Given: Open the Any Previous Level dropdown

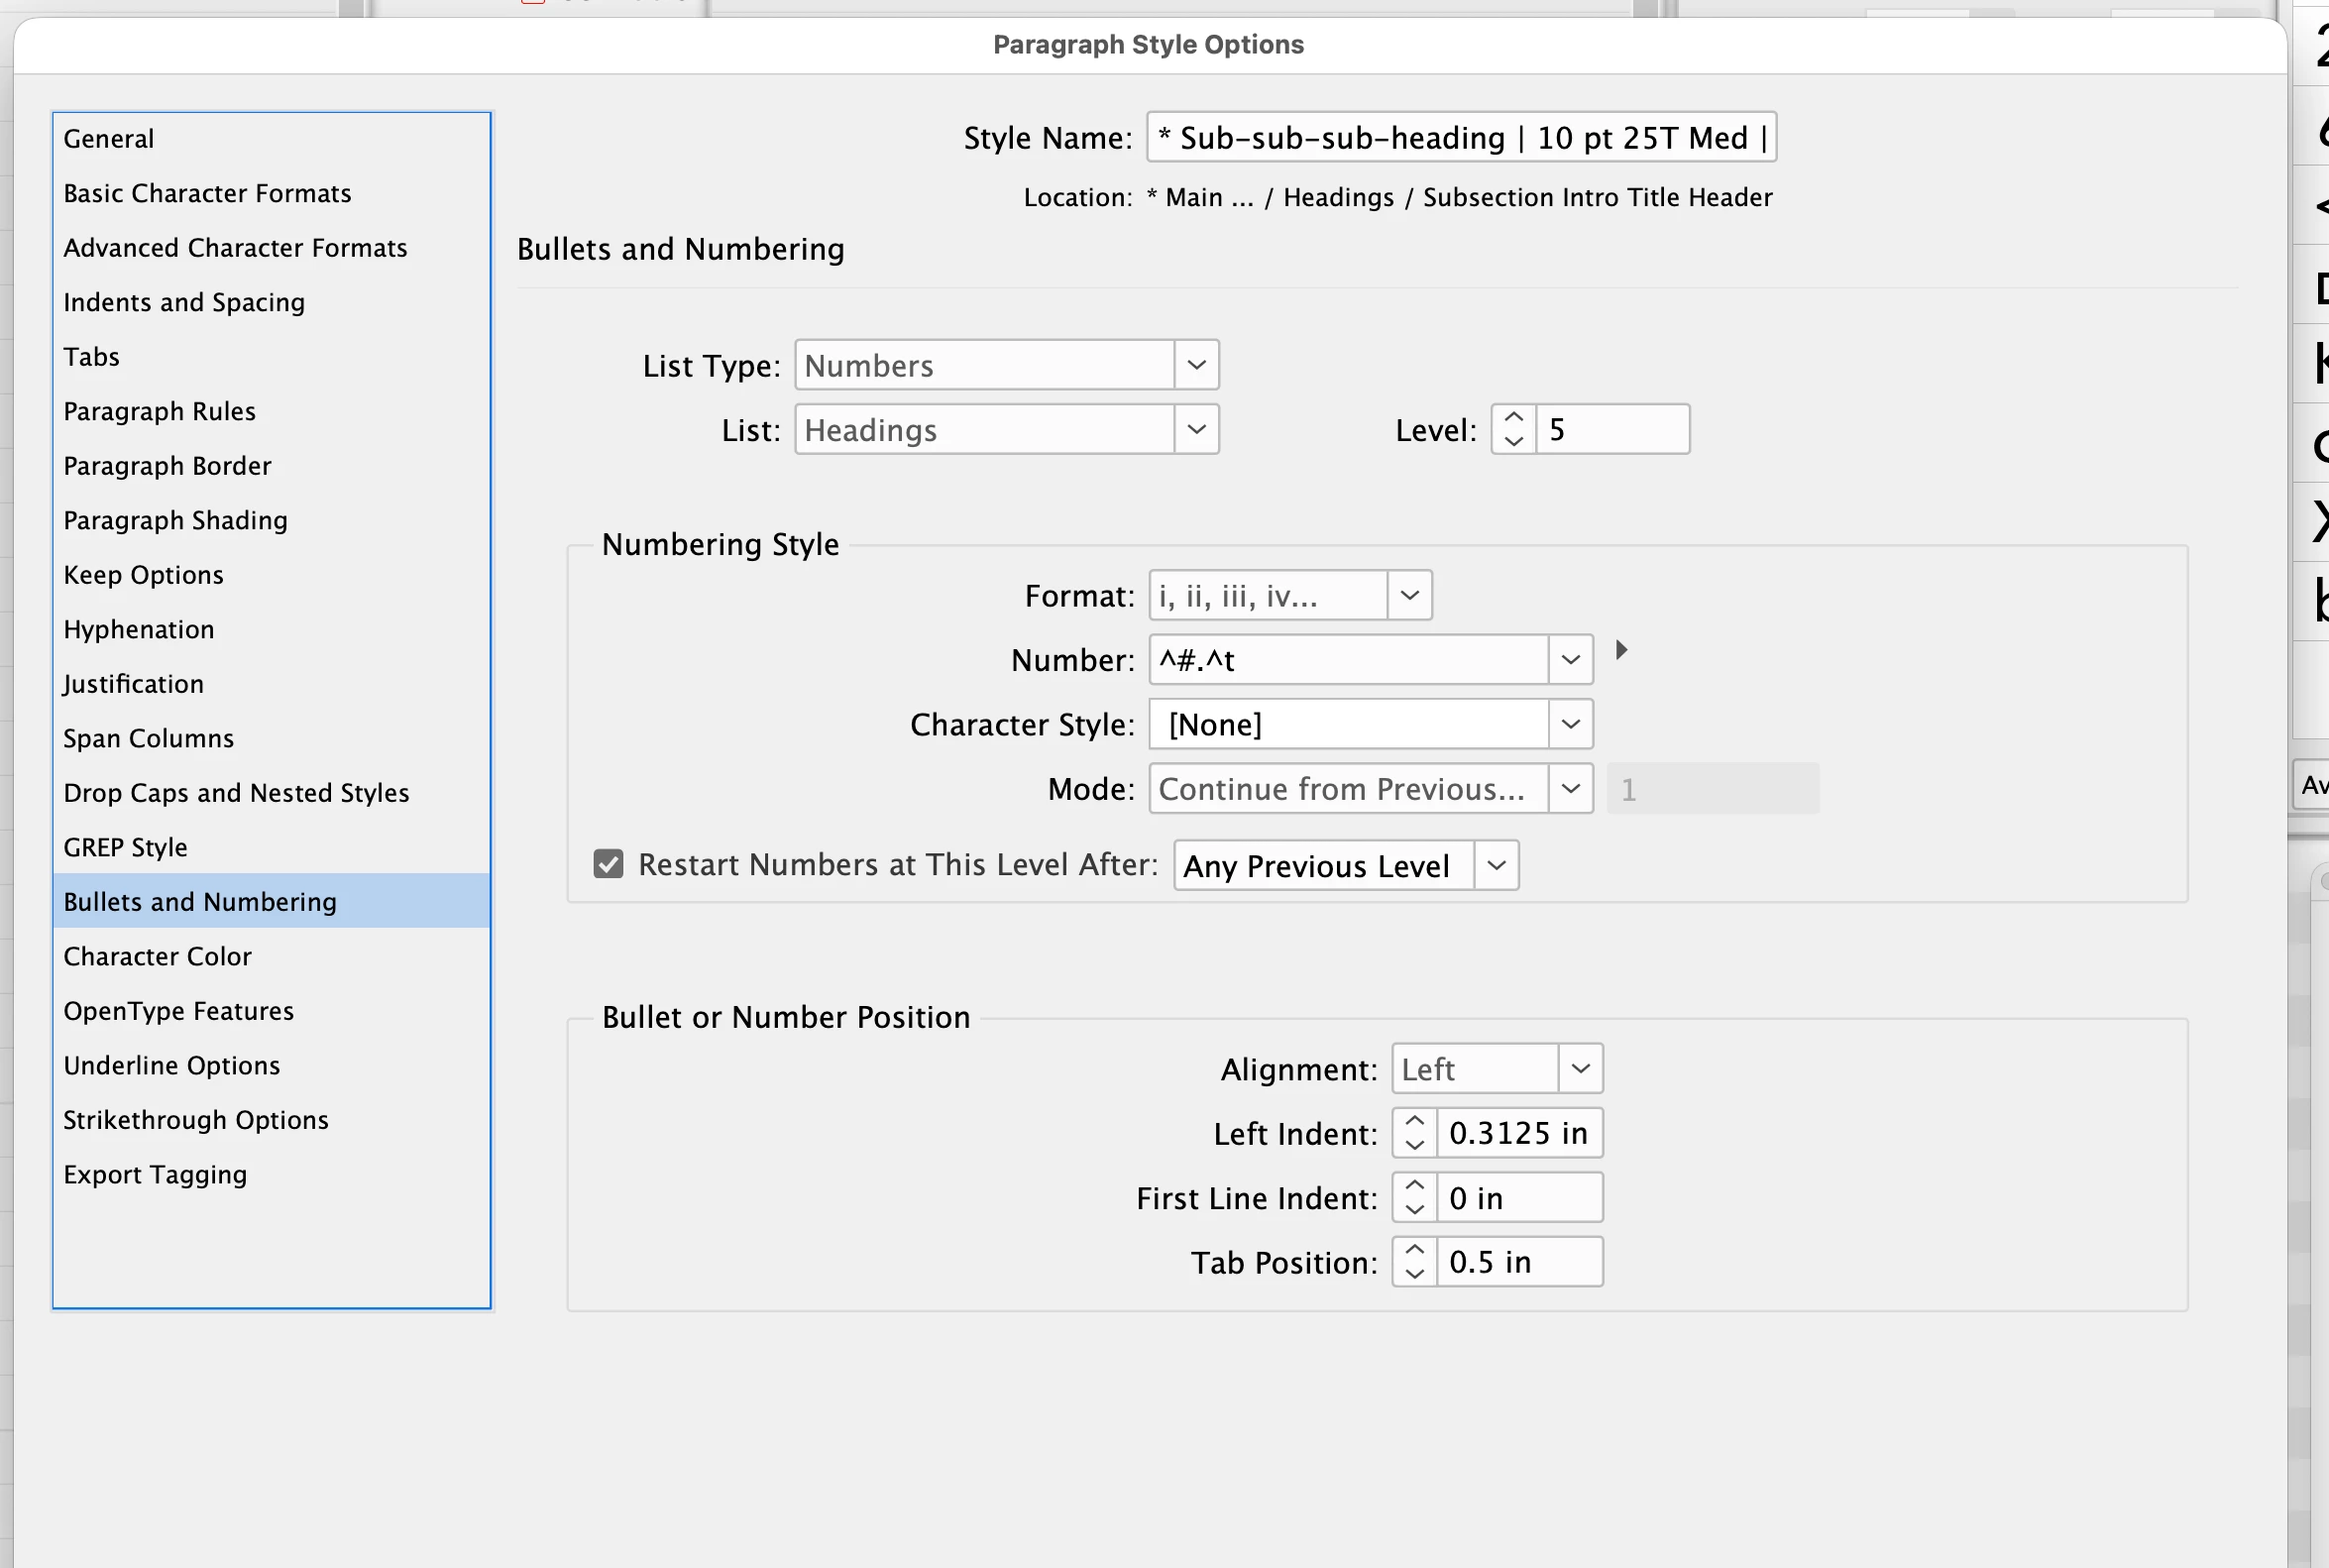Looking at the screenshot, I should [1345, 865].
